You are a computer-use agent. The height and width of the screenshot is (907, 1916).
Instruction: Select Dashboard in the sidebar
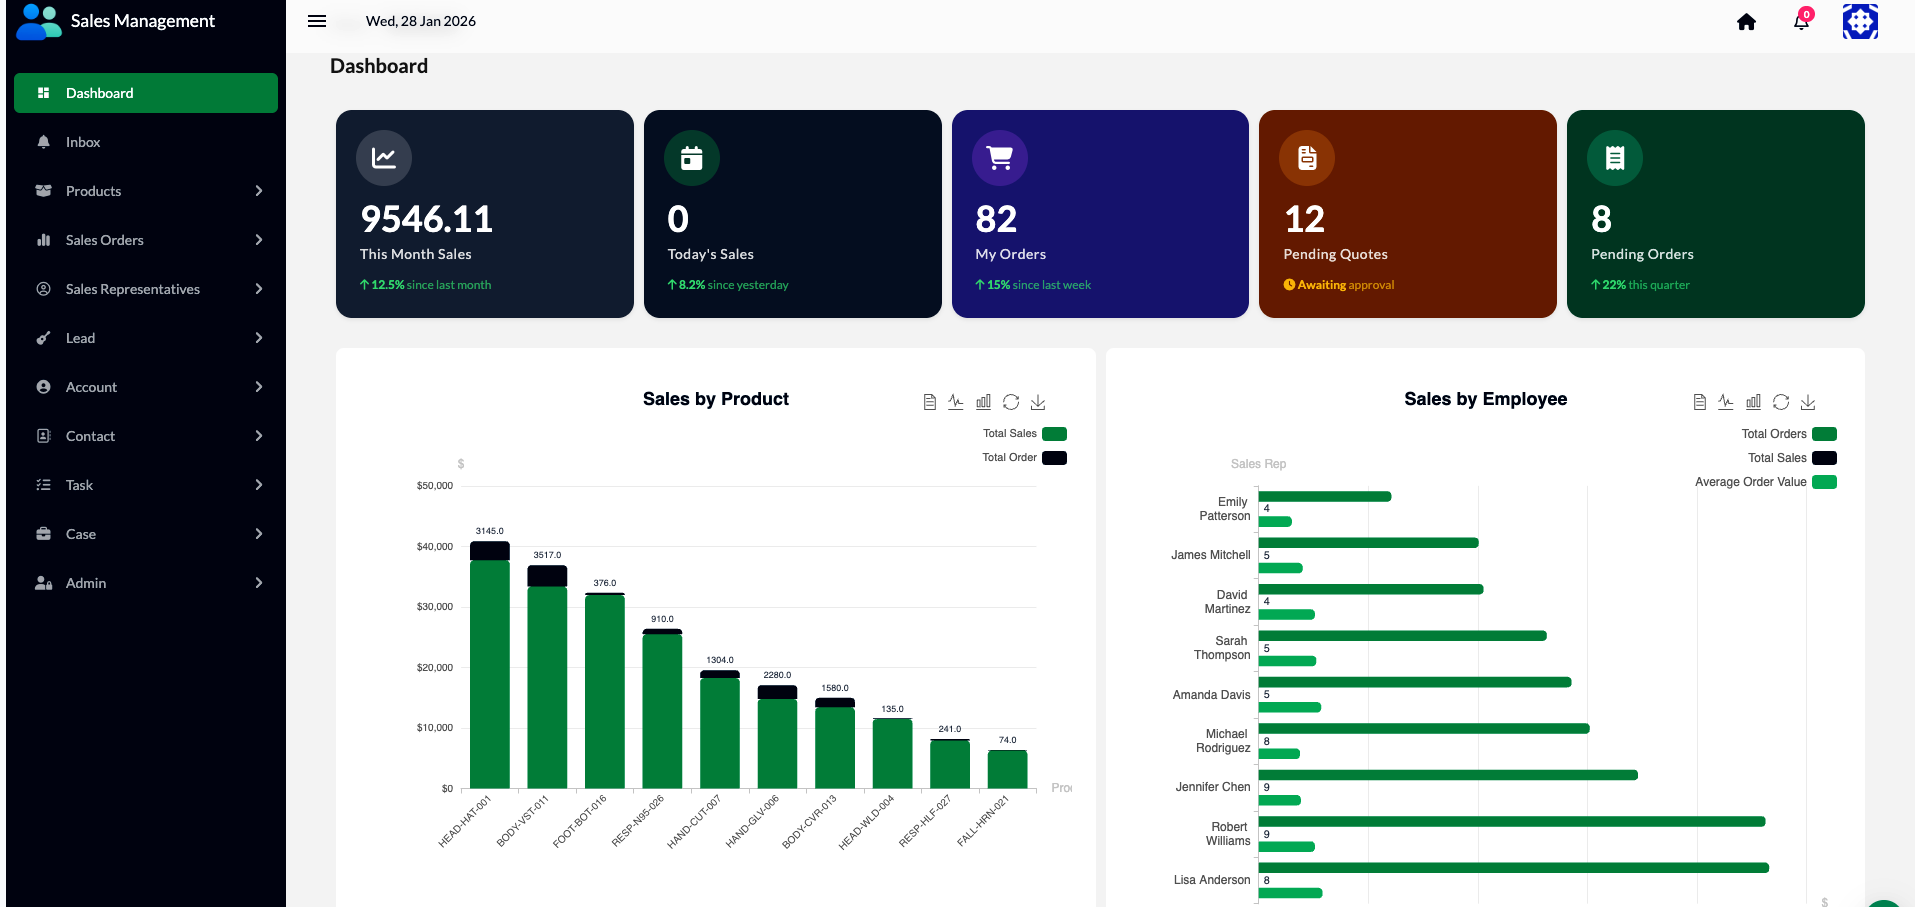145,93
